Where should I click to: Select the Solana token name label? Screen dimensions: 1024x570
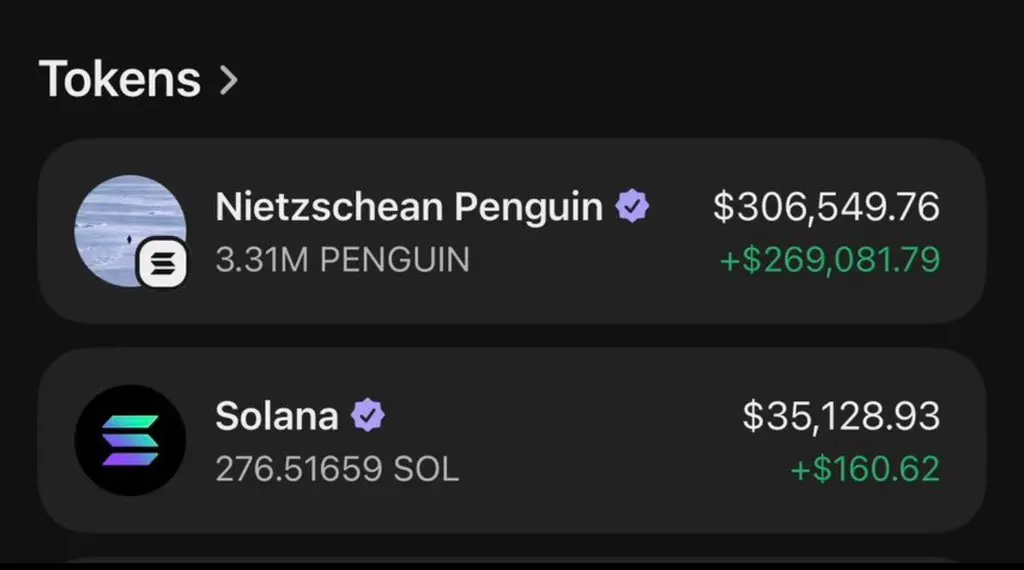277,416
